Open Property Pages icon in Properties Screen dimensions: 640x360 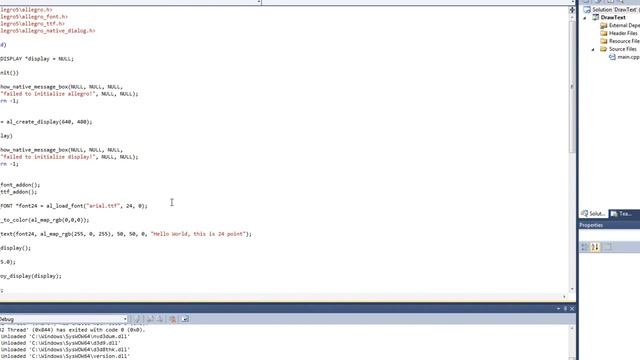coord(607,247)
